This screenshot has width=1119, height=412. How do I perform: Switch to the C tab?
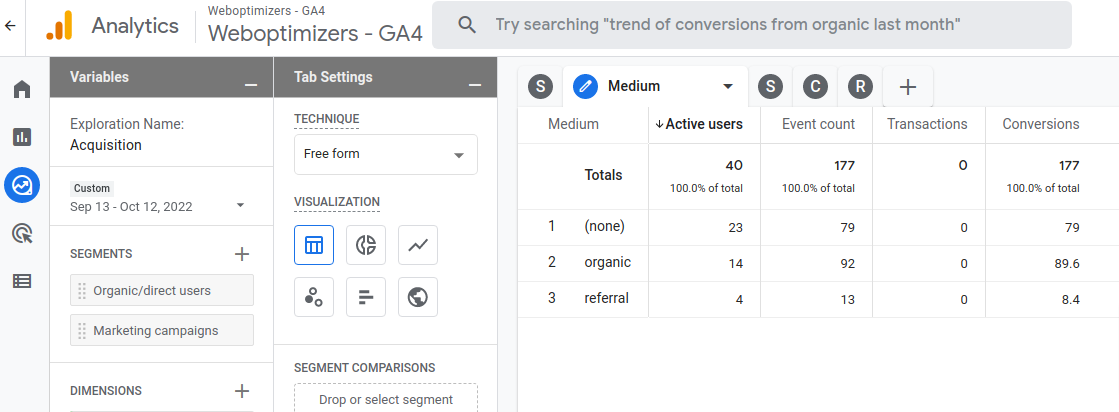tap(816, 87)
